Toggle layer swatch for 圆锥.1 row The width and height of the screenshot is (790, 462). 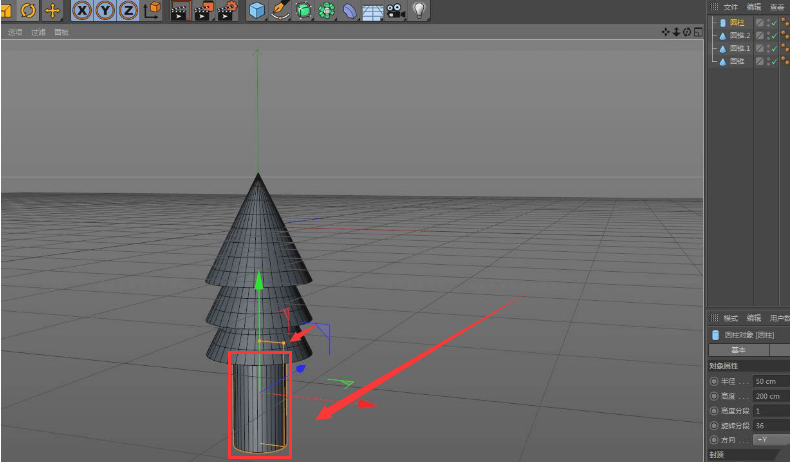coord(760,48)
